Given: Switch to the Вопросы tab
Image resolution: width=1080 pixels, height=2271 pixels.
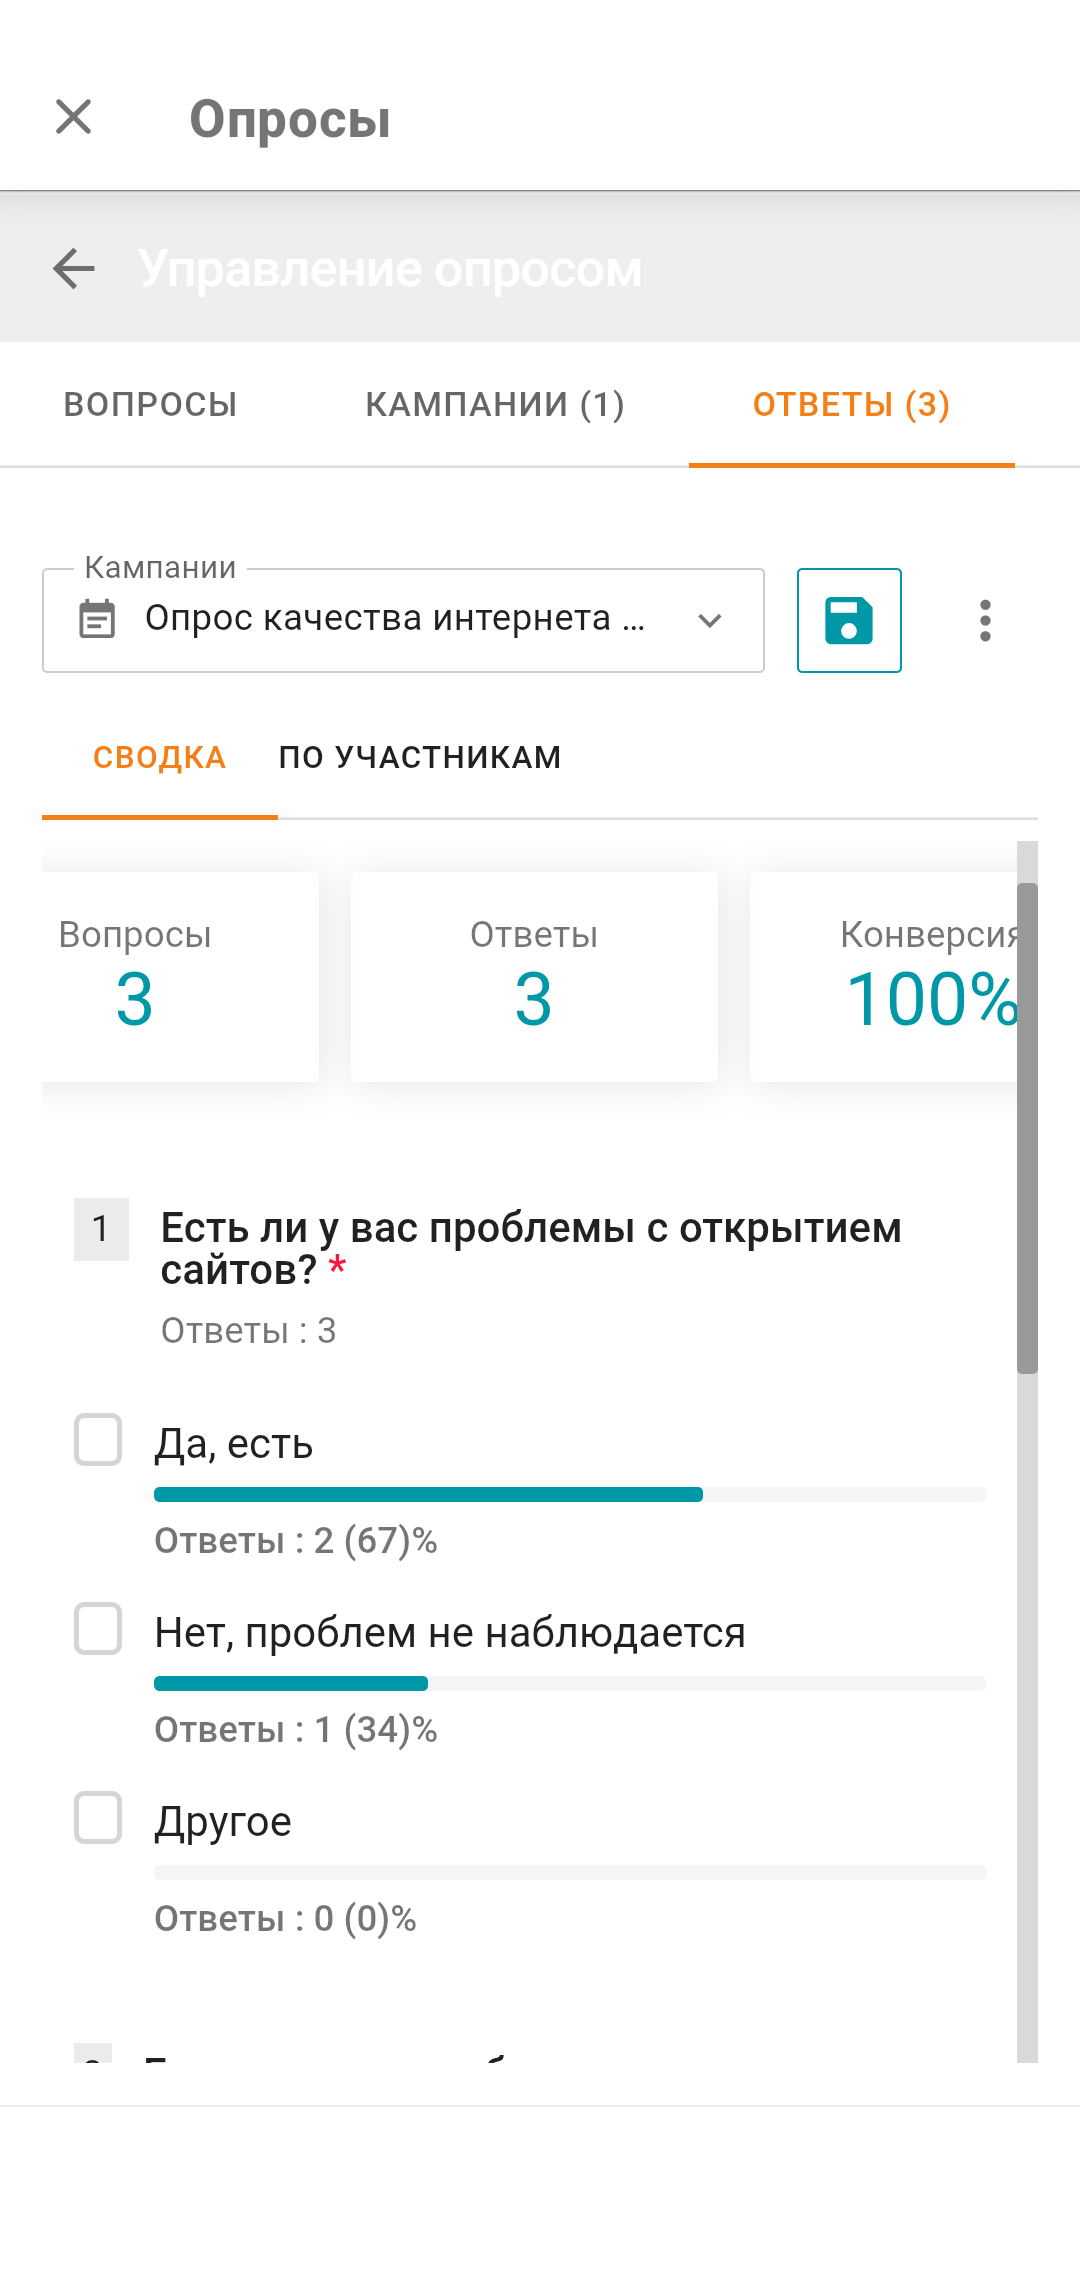Looking at the screenshot, I should [x=150, y=404].
